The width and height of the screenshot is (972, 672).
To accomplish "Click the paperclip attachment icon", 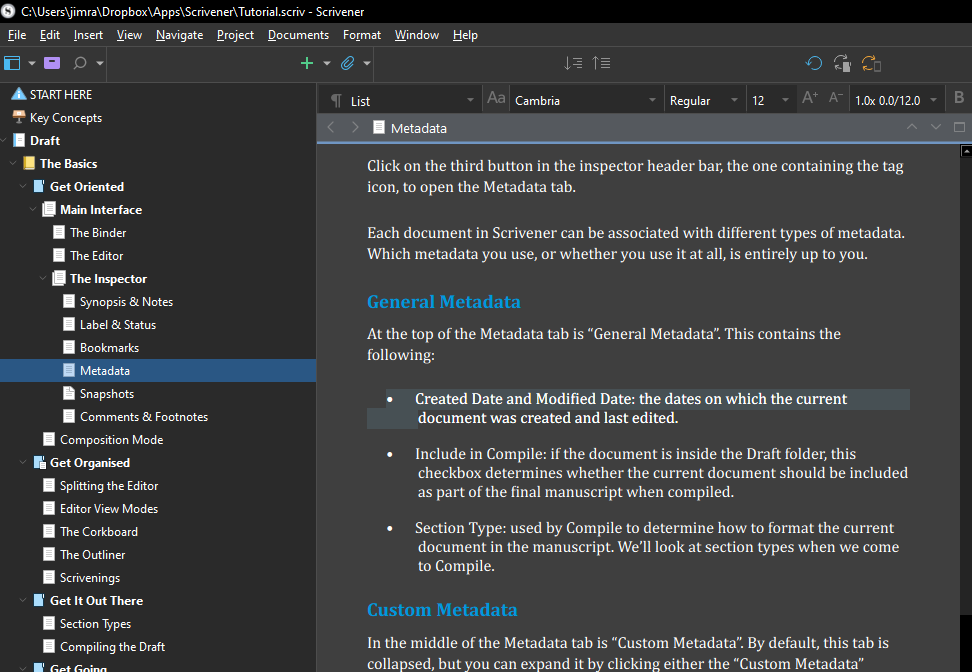I will coord(348,63).
